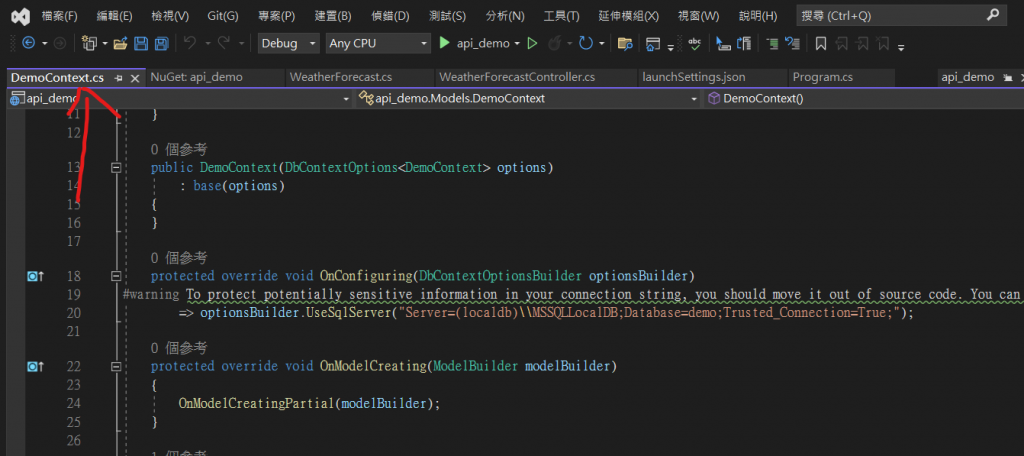This screenshot has height=456, width=1024.
Task: Open the navigate backward history dropdown arrow
Action: [44, 43]
